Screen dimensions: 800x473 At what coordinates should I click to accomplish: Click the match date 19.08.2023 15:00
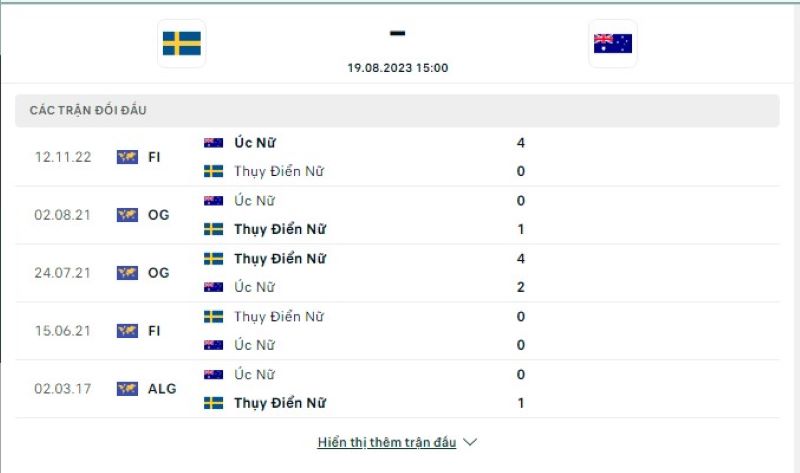[x=397, y=68]
